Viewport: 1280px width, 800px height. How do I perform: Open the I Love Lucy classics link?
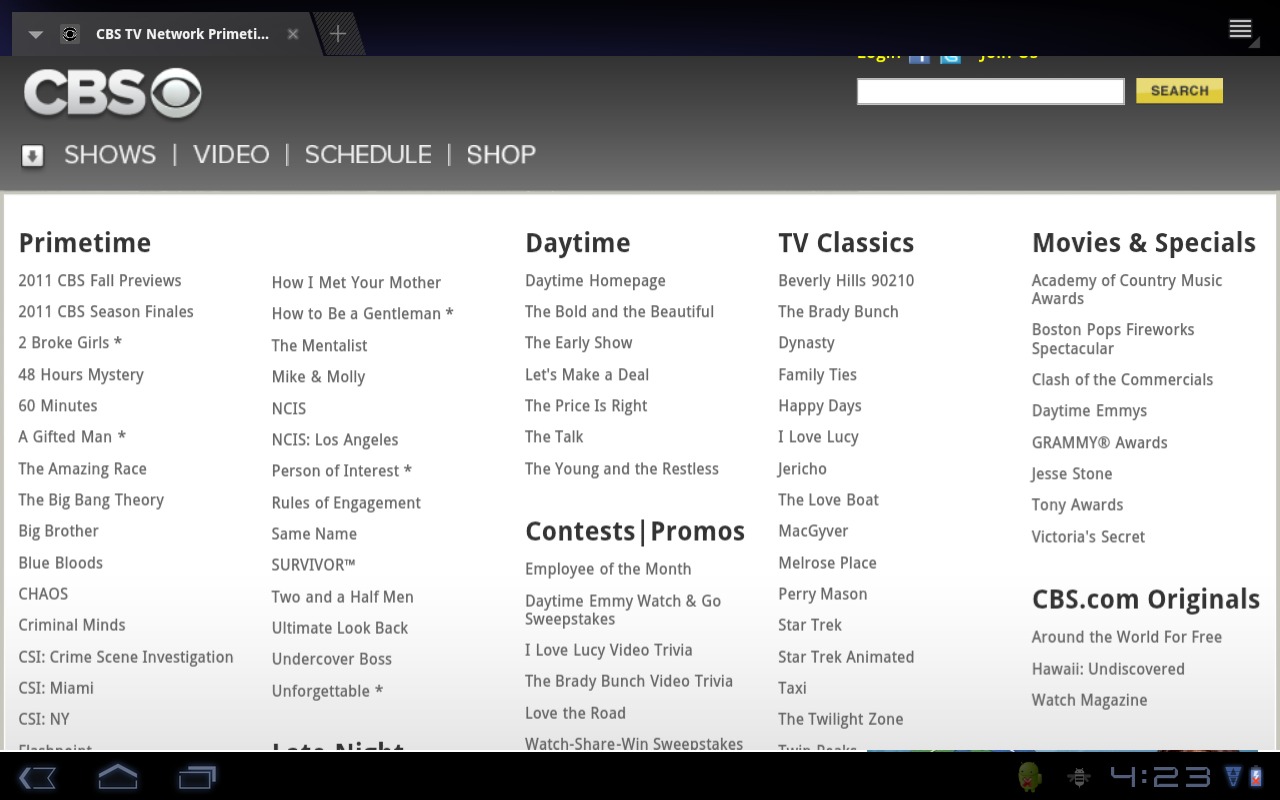coord(818,437)
